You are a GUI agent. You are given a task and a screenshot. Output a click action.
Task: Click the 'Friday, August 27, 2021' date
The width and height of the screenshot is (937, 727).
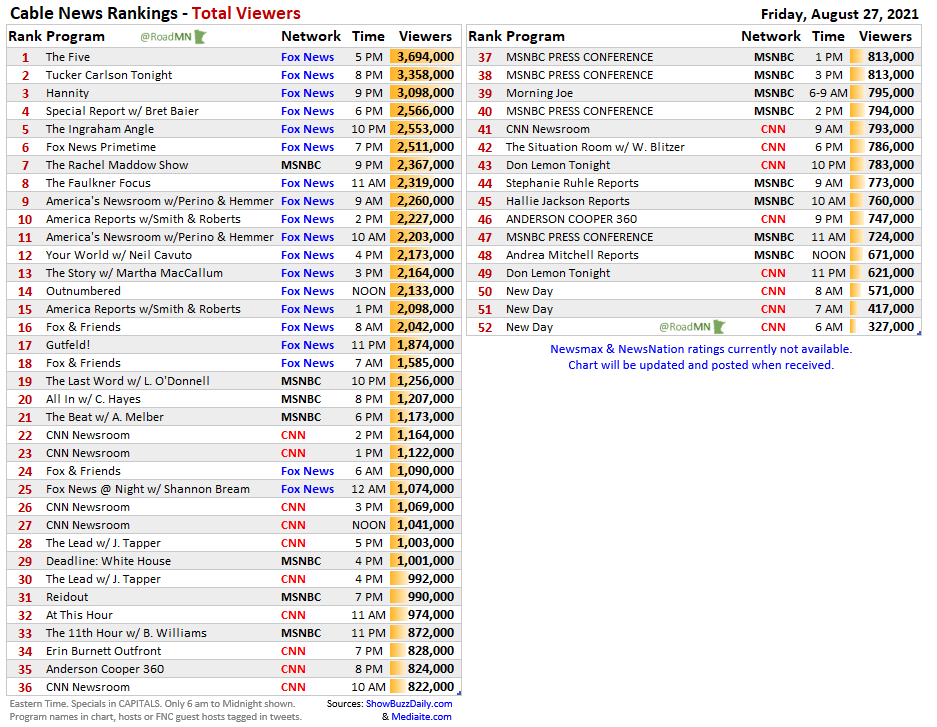840,14
